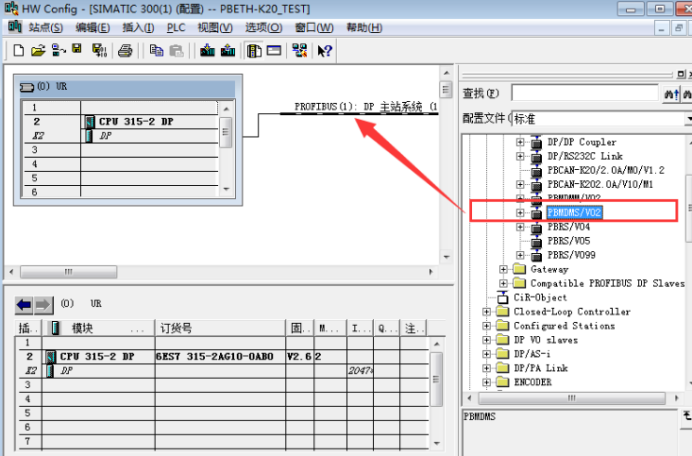Select the Gateway folder
This screenshot has height=456, width=692.
pyautogui.click(x=549, y=269)
